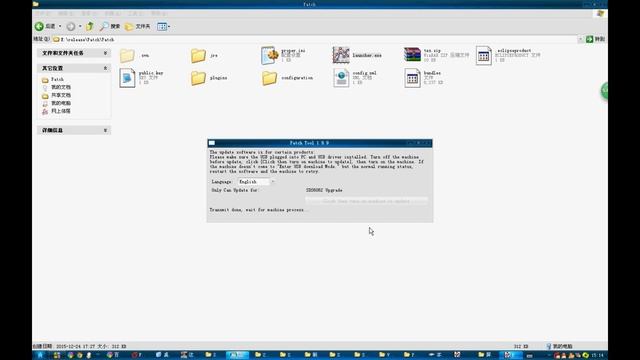Screen dimensions: 640x360
Task: Open the Forward button history dropdown arrow
Action: [x=80, y=27]
